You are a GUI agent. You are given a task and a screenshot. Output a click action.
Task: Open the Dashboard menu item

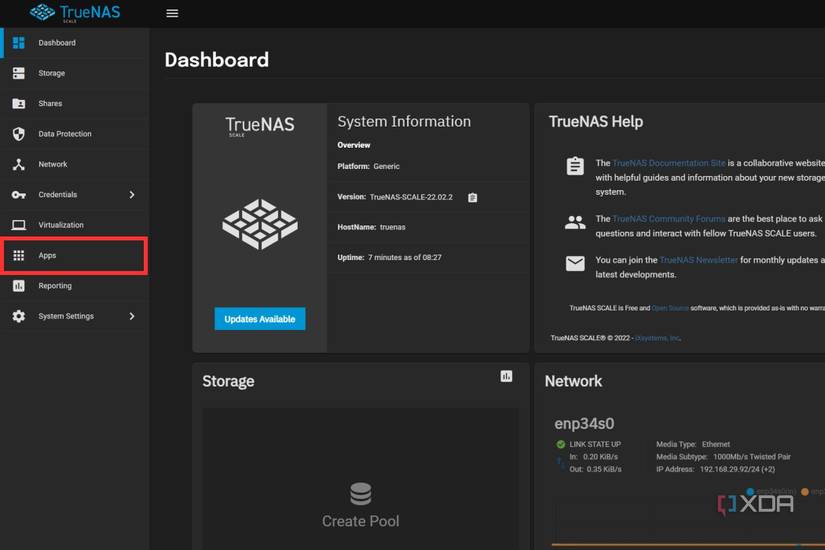(x=74, y=43)
